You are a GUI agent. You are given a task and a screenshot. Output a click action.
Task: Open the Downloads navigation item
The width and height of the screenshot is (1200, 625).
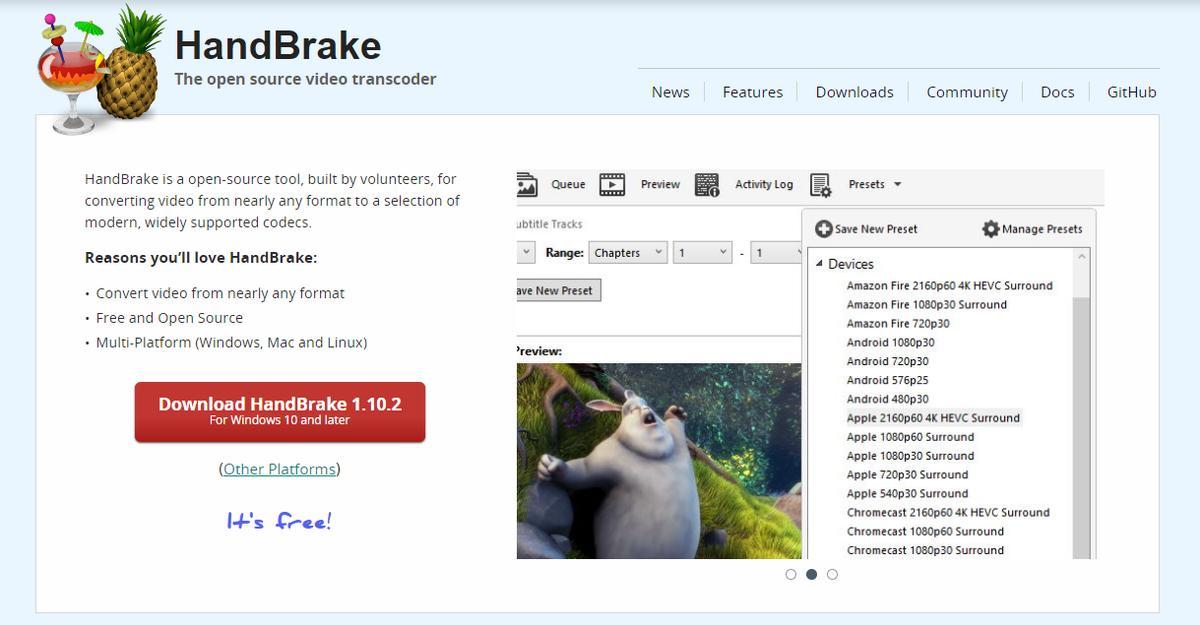tap(854, 92)
